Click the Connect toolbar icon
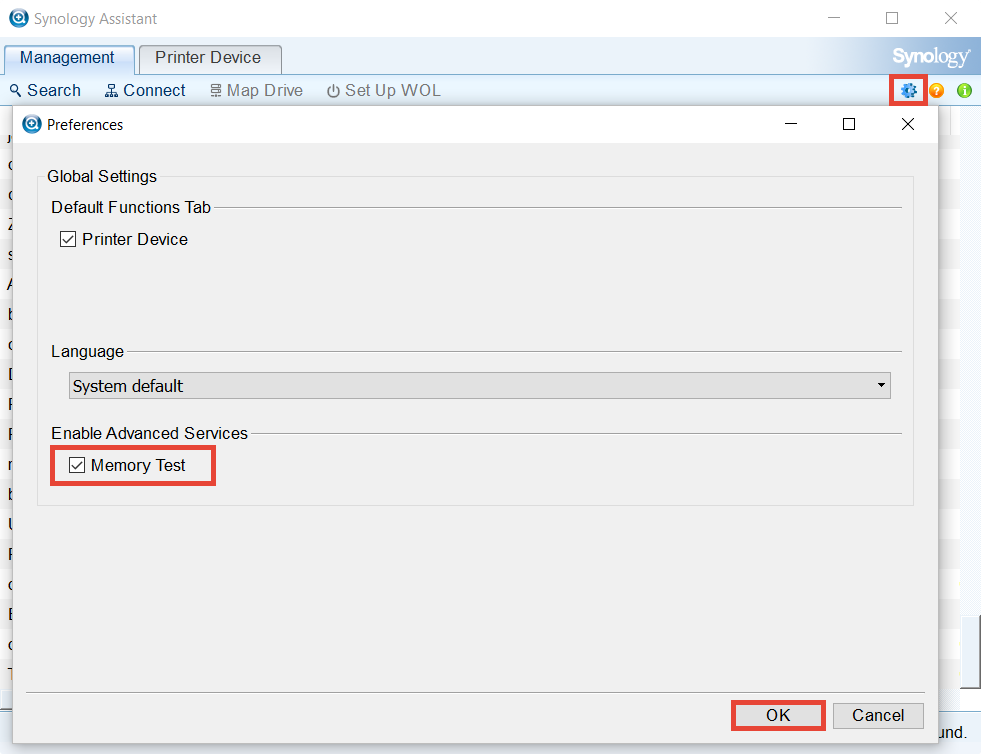 pyautogui.click(x=109, y=90)
